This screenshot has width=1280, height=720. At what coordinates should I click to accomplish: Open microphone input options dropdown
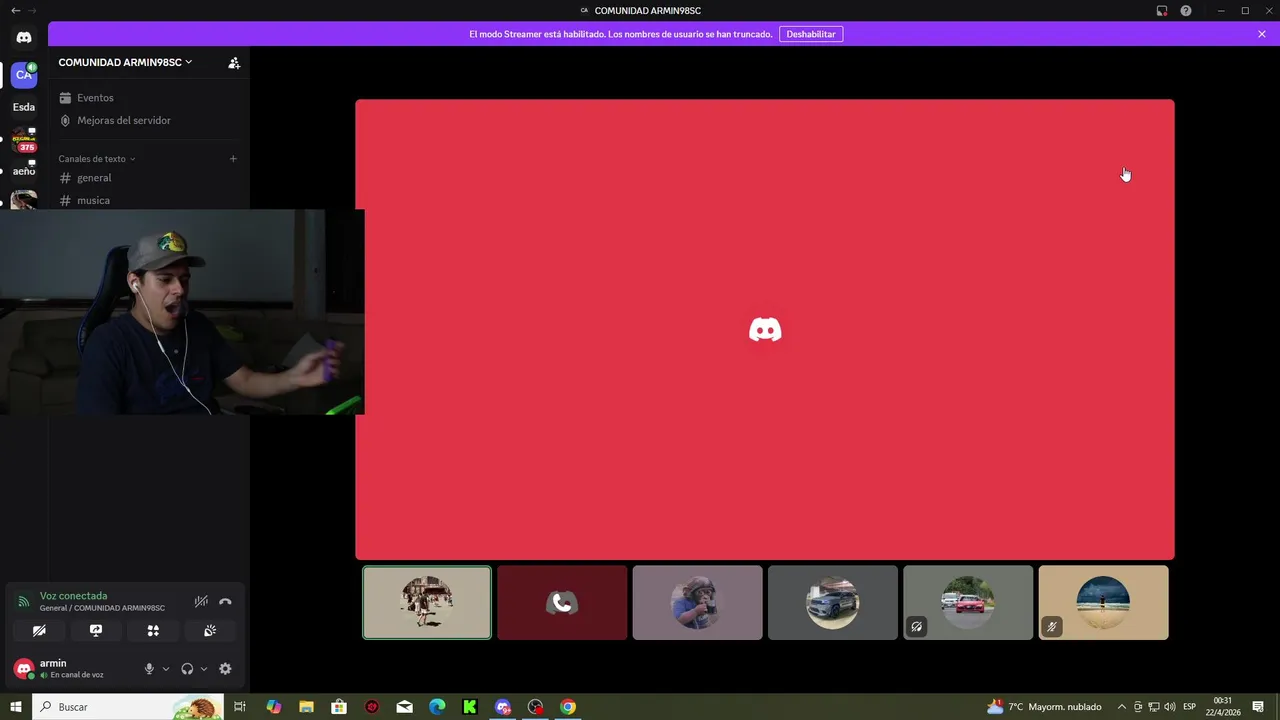click(166, 669)
